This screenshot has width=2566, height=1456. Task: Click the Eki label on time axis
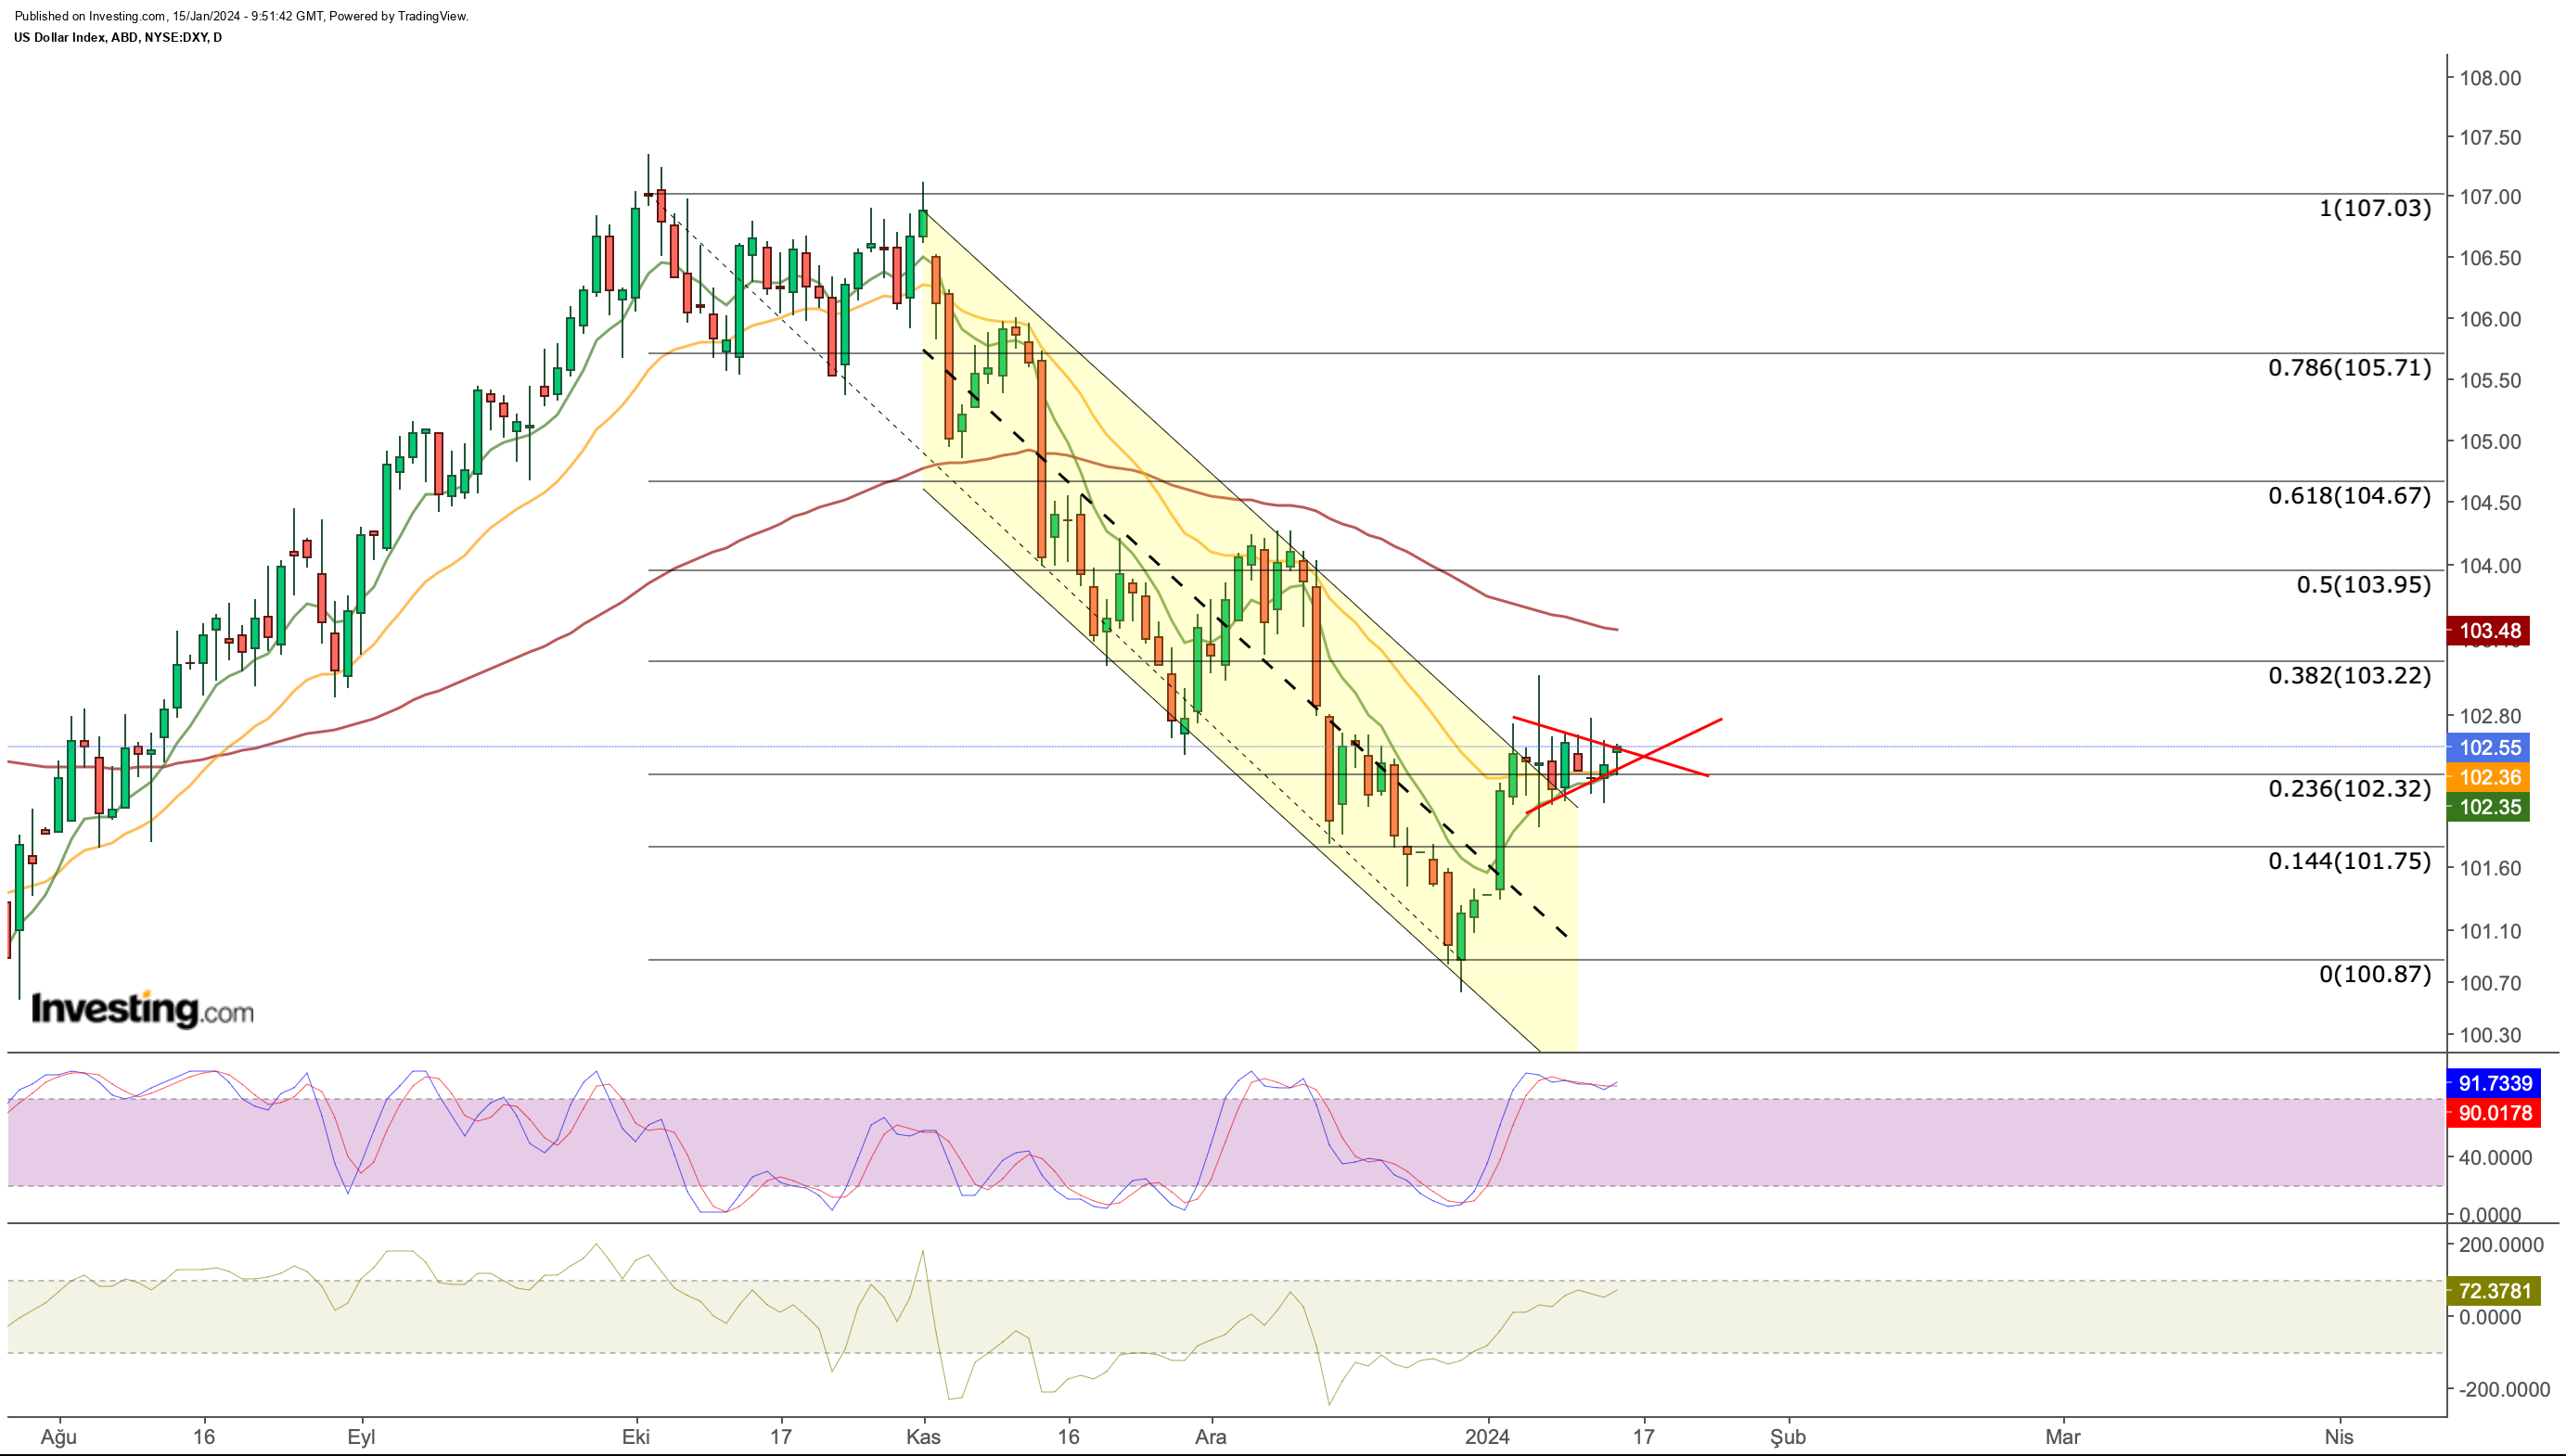(636, 1437)
